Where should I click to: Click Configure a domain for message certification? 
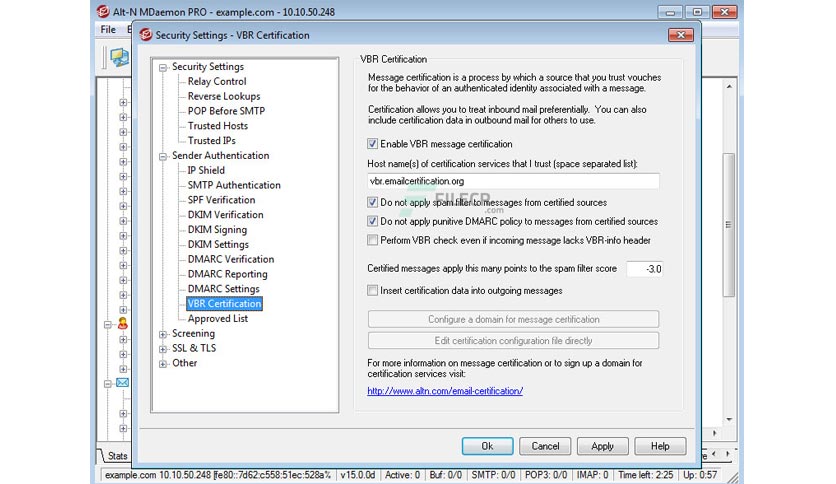click(x=513, y=319)
